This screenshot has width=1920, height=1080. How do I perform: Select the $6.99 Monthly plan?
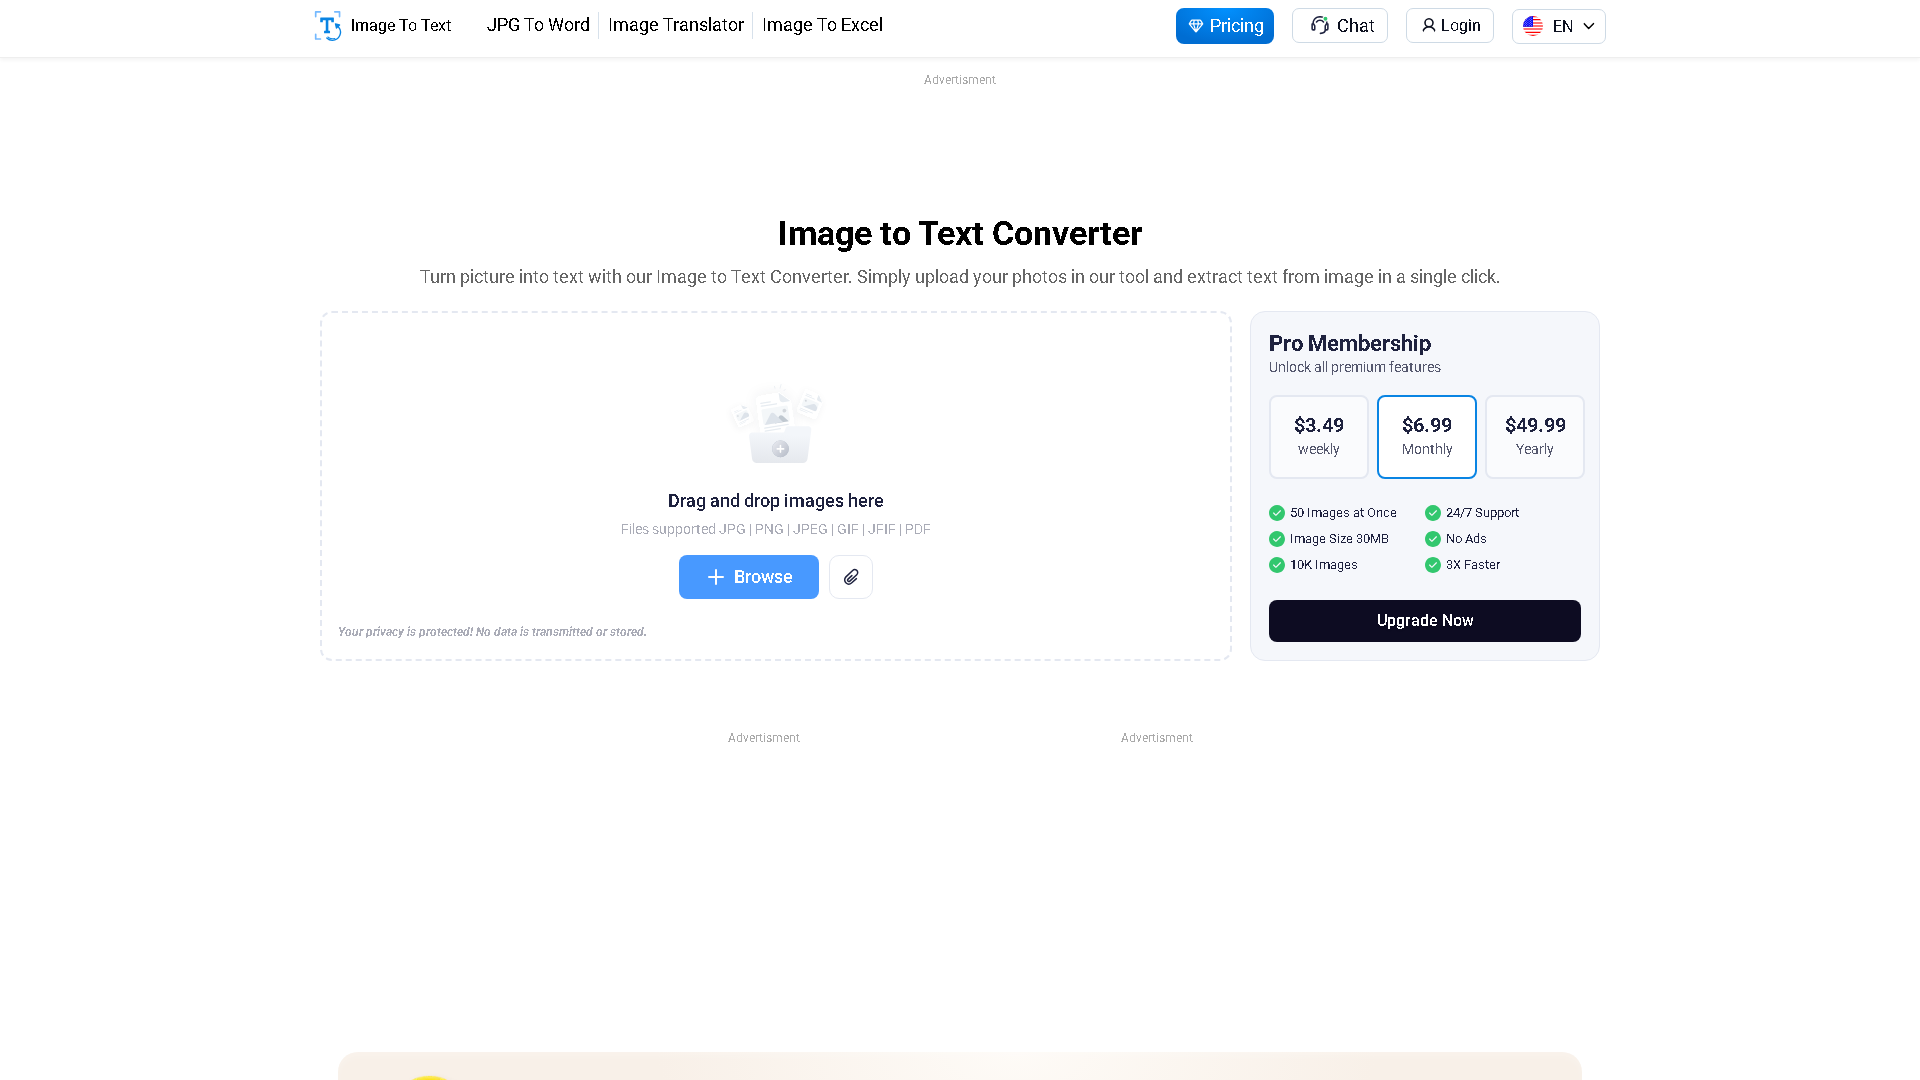(x=1427, y=437)
